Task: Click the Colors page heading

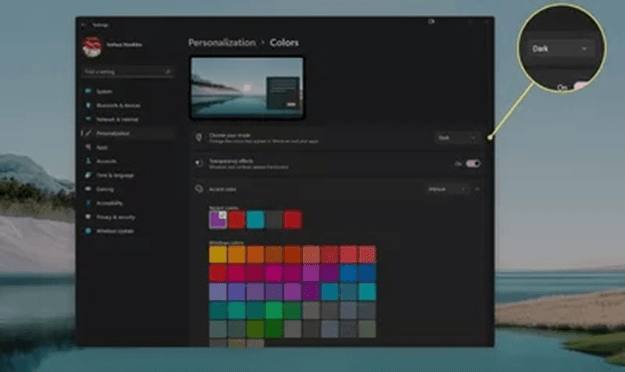Action: click(284, 43)
